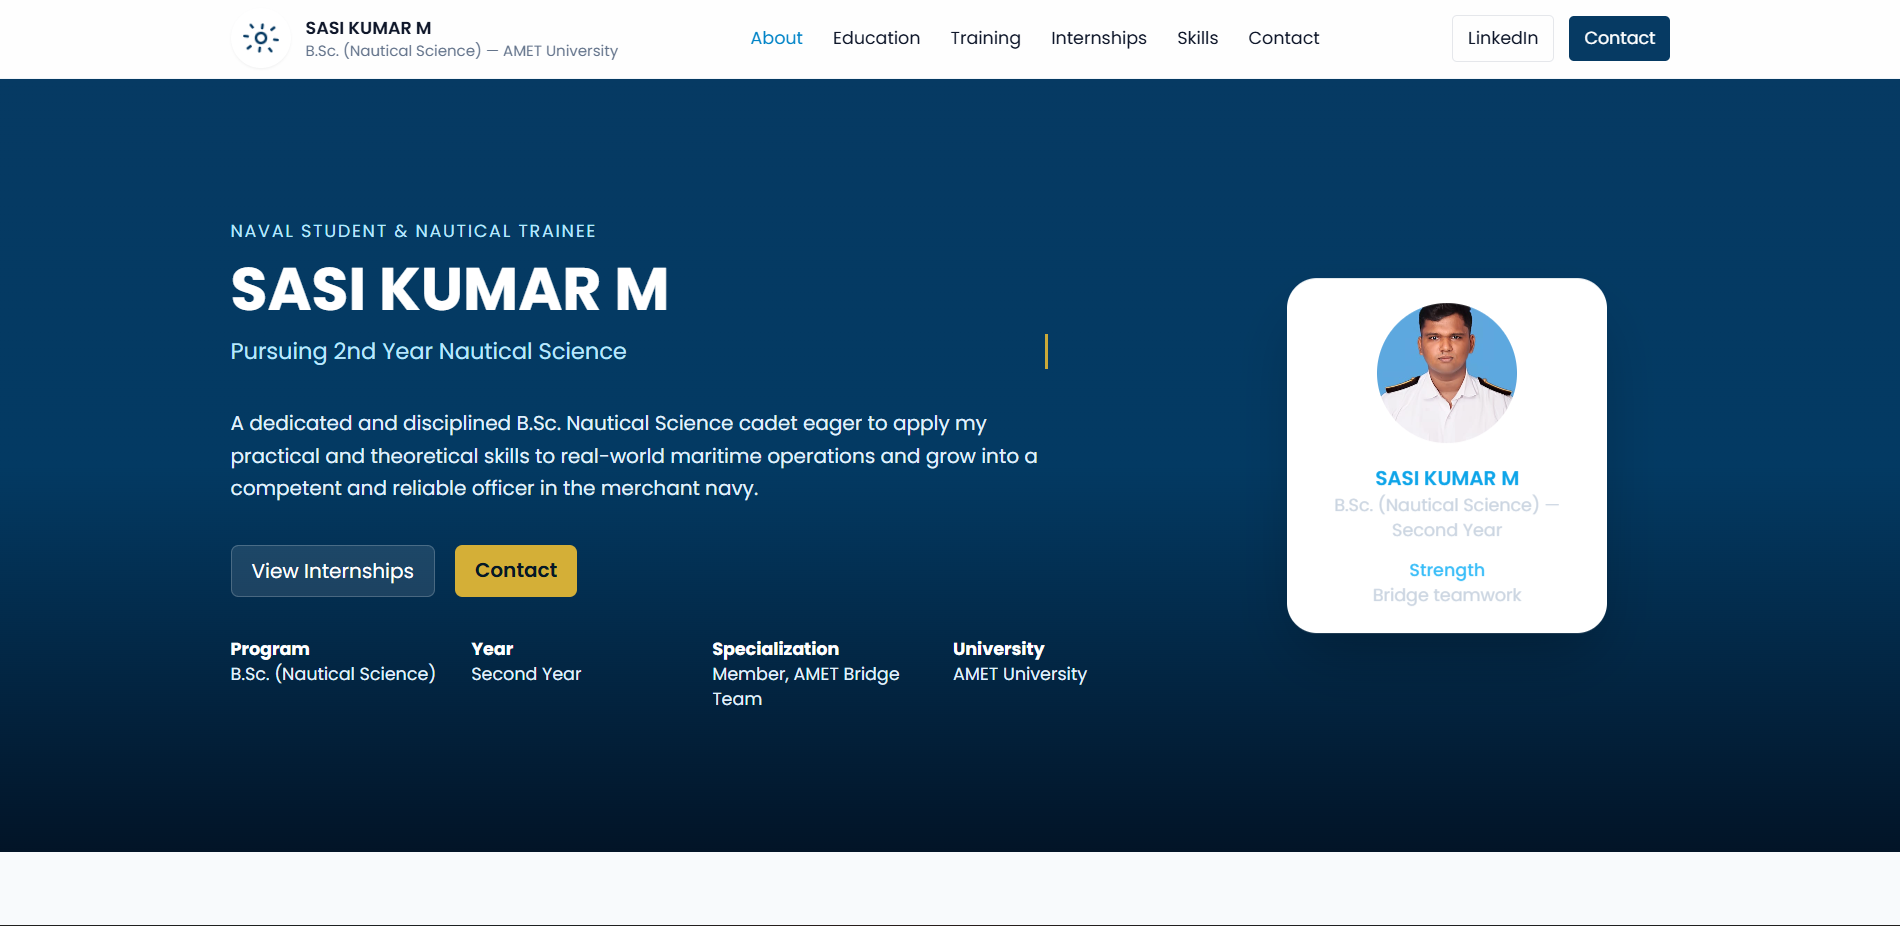Click the View Internships button
1900x926 pixels.
pyautogui.click(x=332, y=571)
